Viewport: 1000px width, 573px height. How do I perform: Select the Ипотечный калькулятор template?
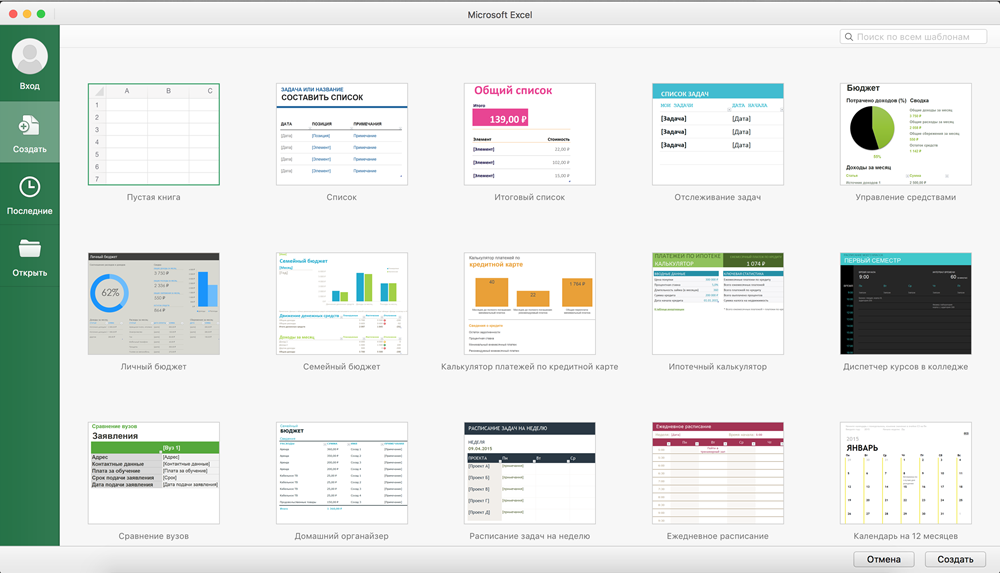pos(717,303)
